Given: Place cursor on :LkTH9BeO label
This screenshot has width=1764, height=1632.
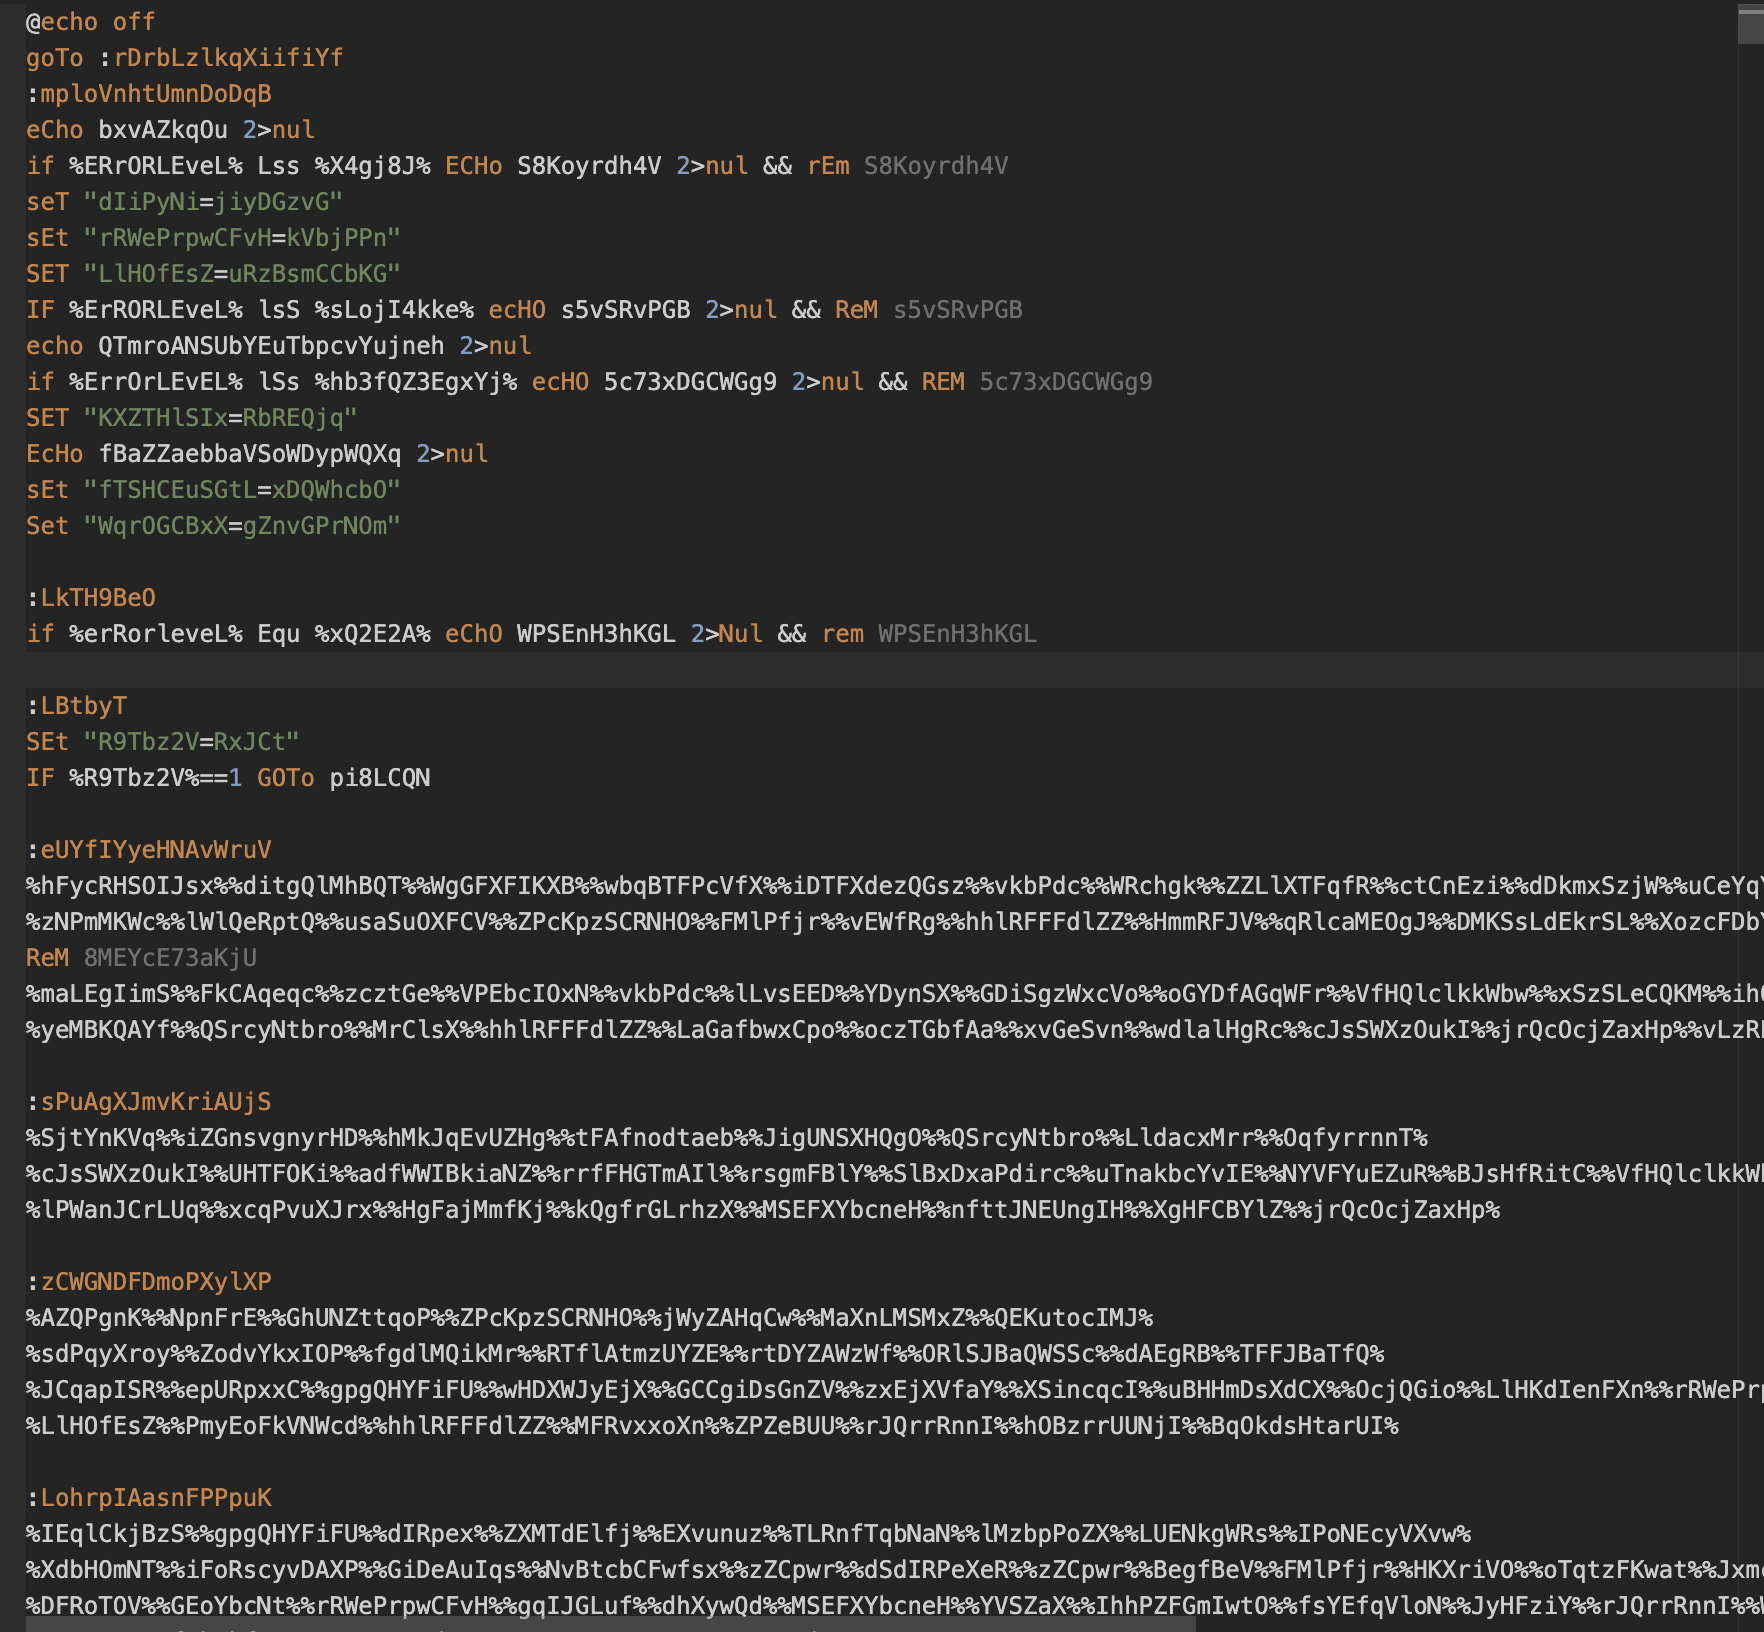Looking at the screenshot, I should click(x=91, y=598).
